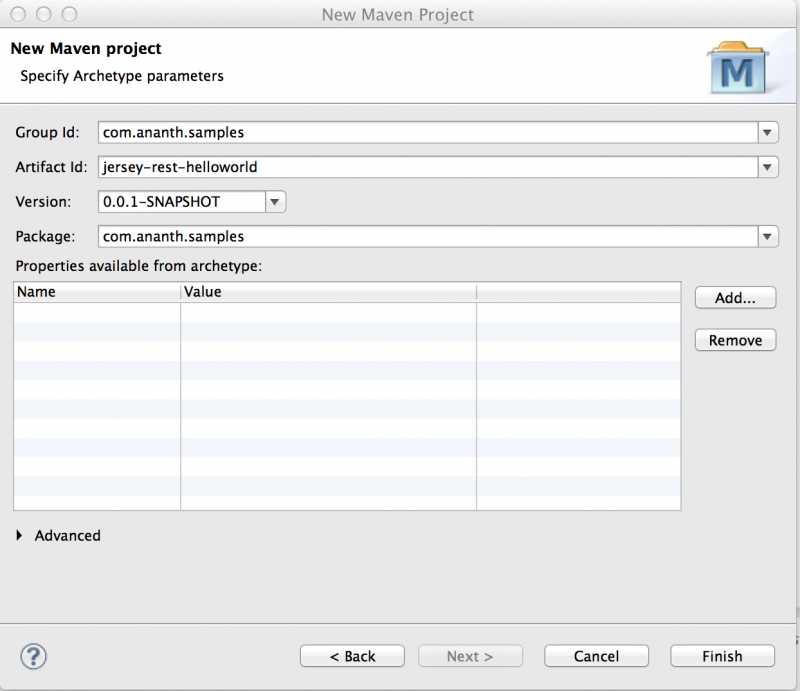The image size is (800, 691).
Task: Open the Artifact Id dropdown arrow
Action: pyautogui.click(x=768, y=167)
